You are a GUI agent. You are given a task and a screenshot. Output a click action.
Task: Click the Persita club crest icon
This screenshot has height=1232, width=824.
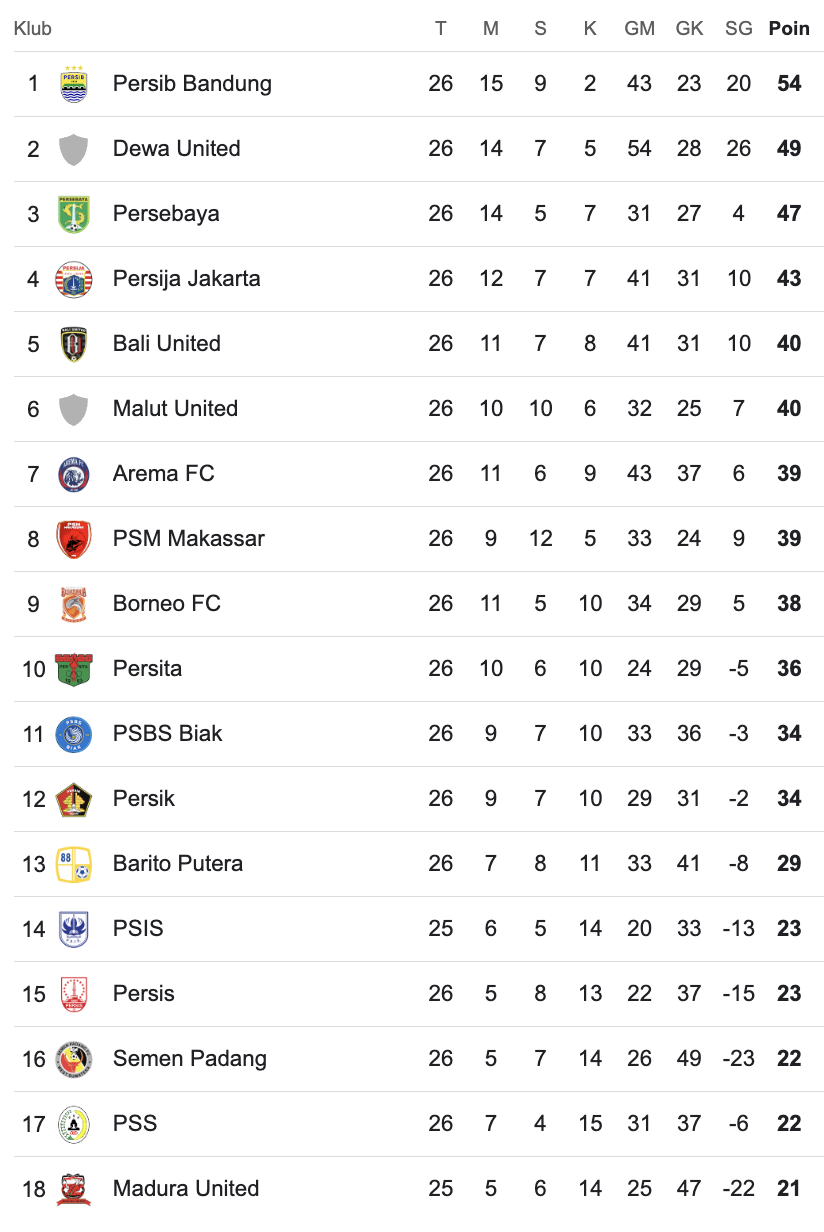click(74, 669)
